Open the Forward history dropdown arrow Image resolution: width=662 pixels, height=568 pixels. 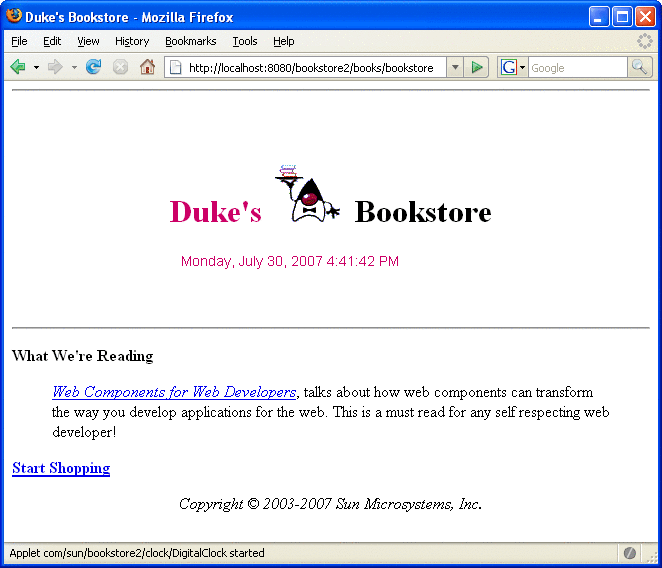[x=74, y=67]
